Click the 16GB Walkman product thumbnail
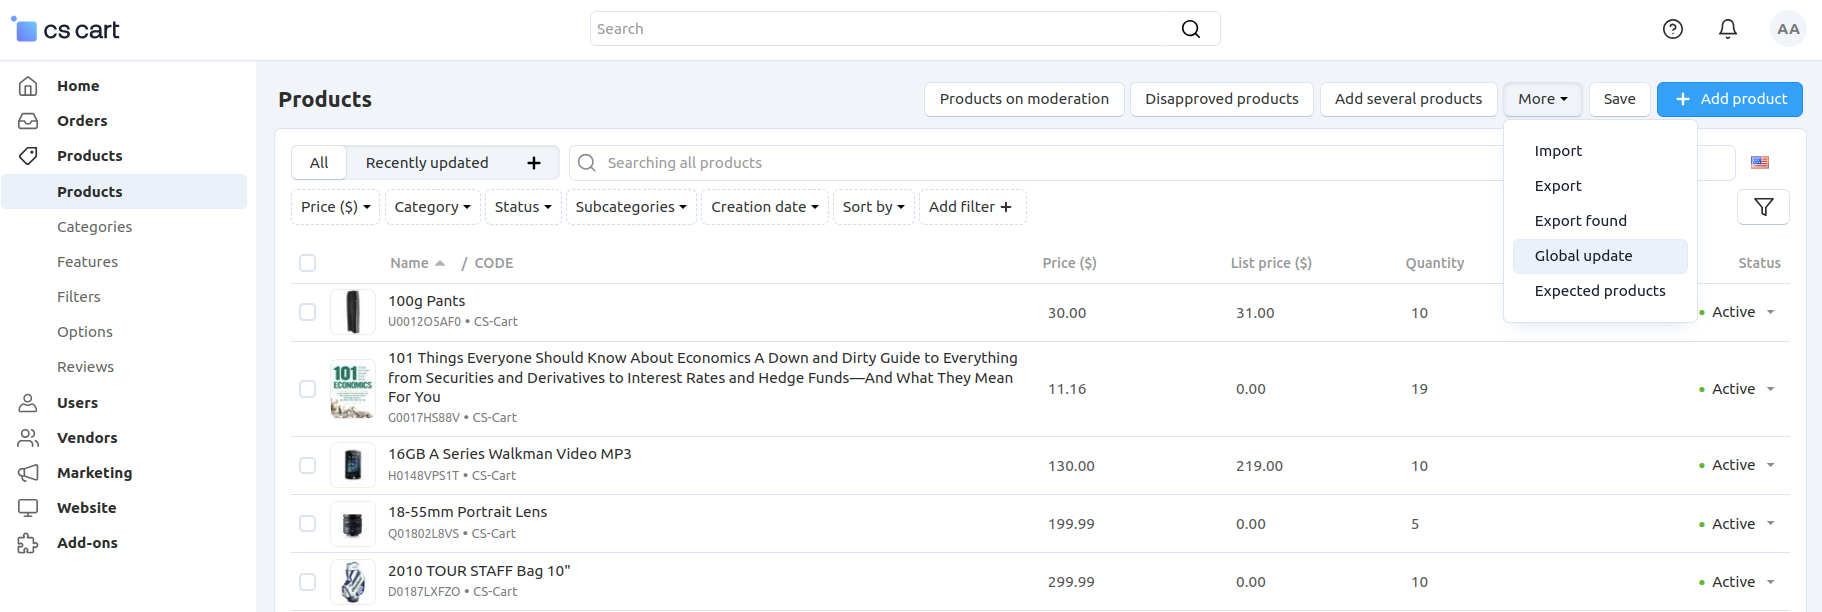 click(353, 465)
